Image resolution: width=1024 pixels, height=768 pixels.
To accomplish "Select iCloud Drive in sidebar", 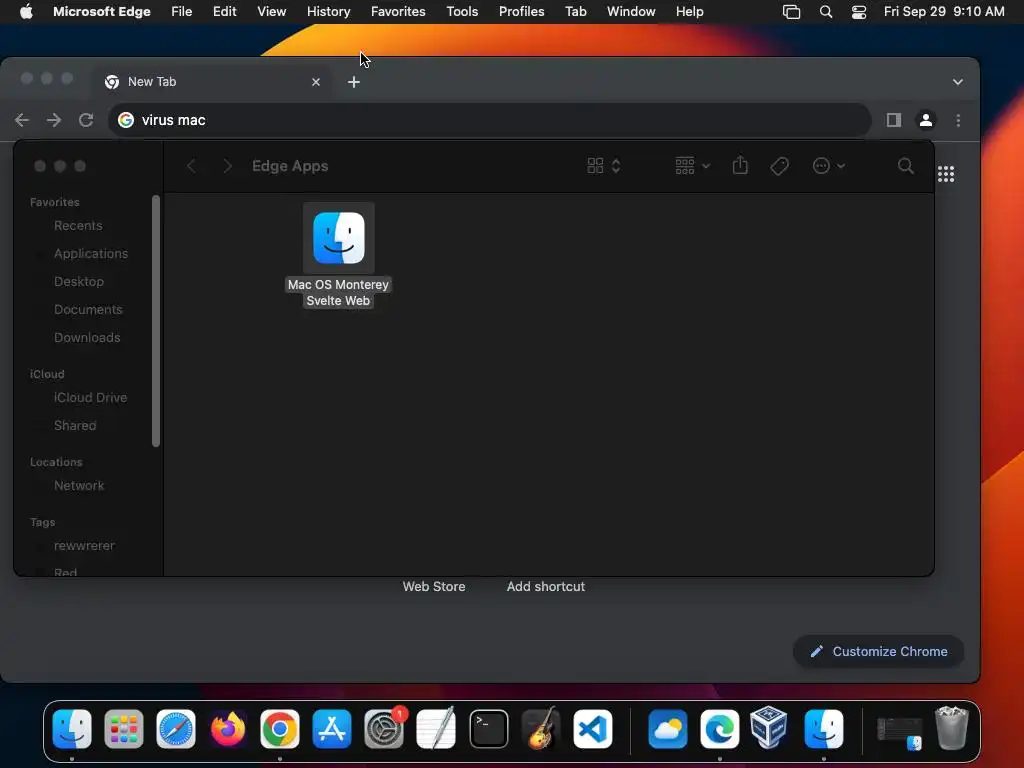I will (x=90, y=397).
